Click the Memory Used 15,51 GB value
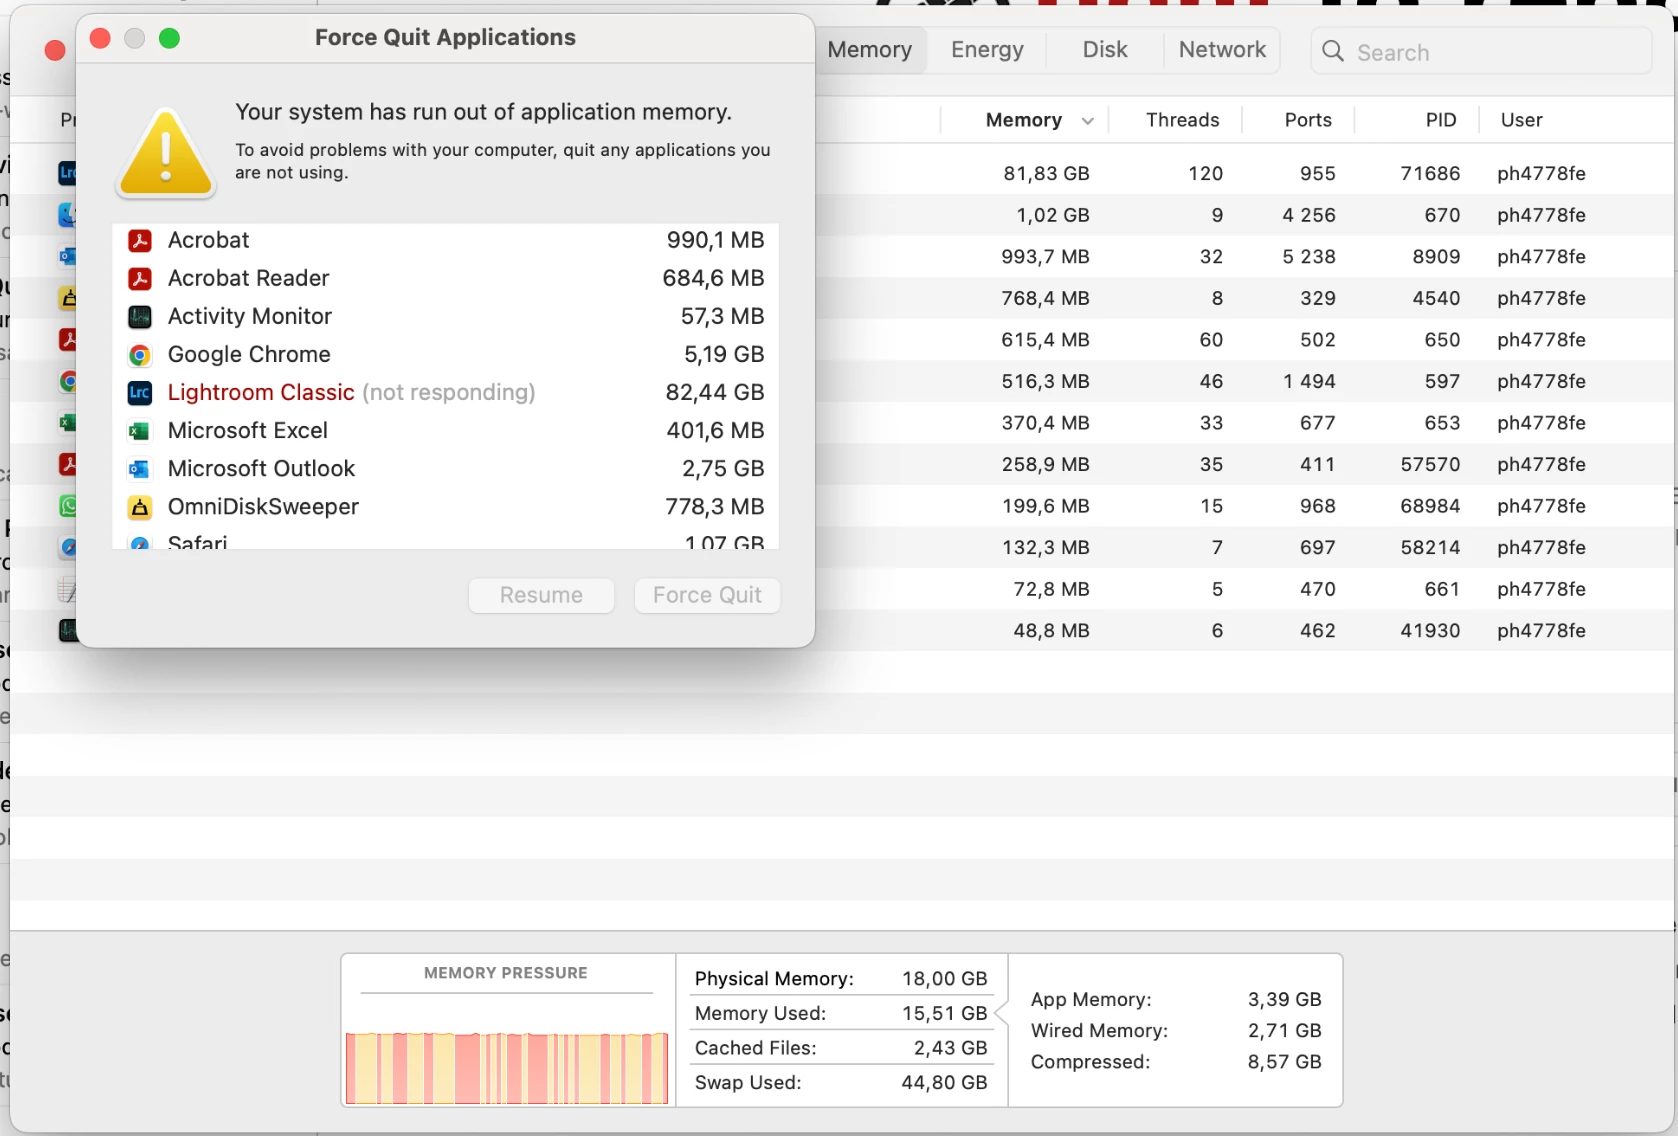The image size is (1678, 1136). (944, 1013)
